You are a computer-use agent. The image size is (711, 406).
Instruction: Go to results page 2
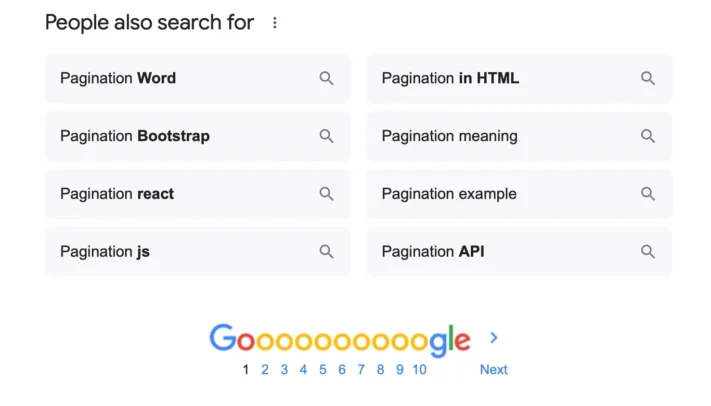pyautogui.click(x=265, y=370)
